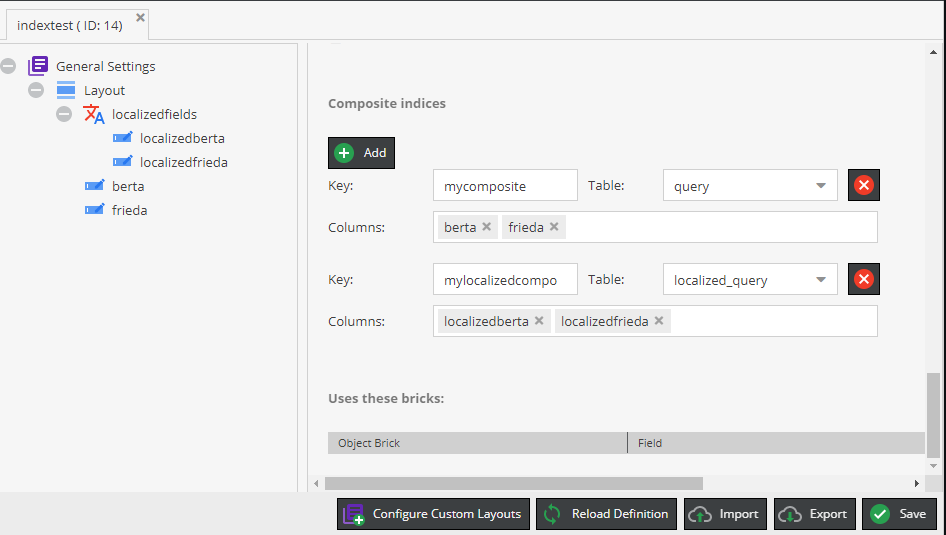Remove localizedberta tag from Columns
This screenshot has width=946, height=535.
click(x=539, y=321)
